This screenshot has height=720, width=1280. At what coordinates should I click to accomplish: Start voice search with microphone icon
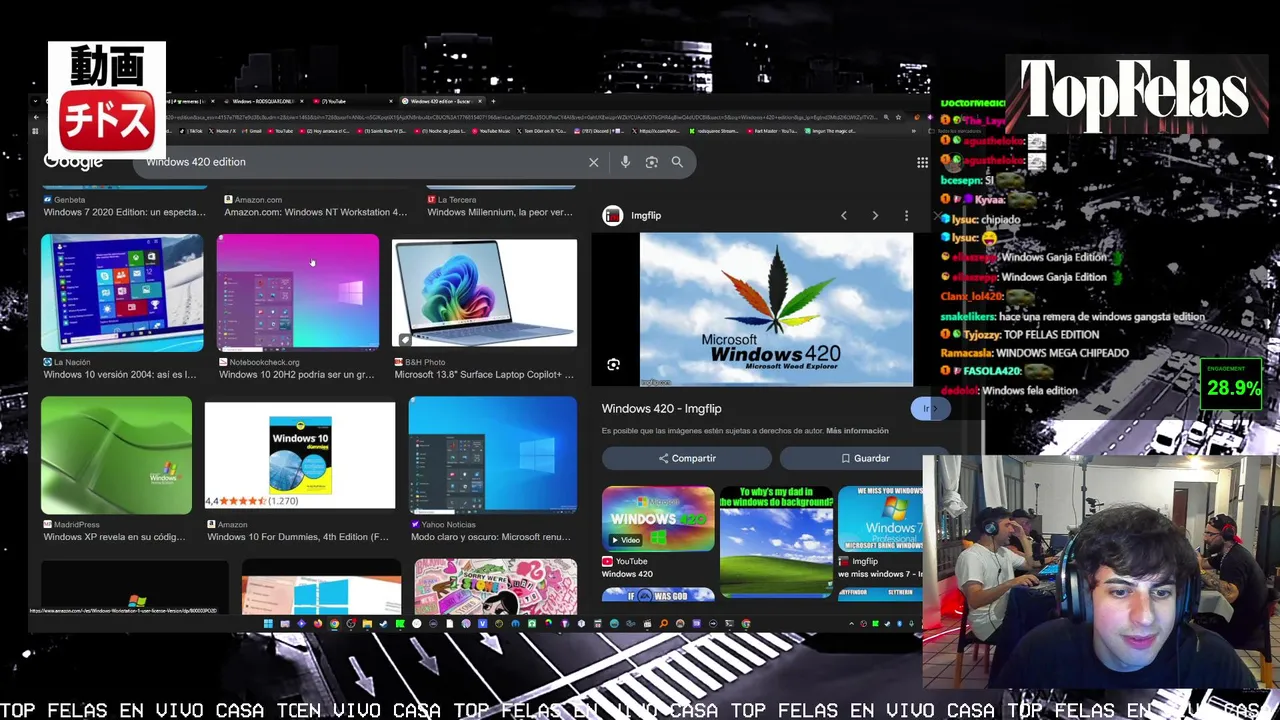pos(625,162)
